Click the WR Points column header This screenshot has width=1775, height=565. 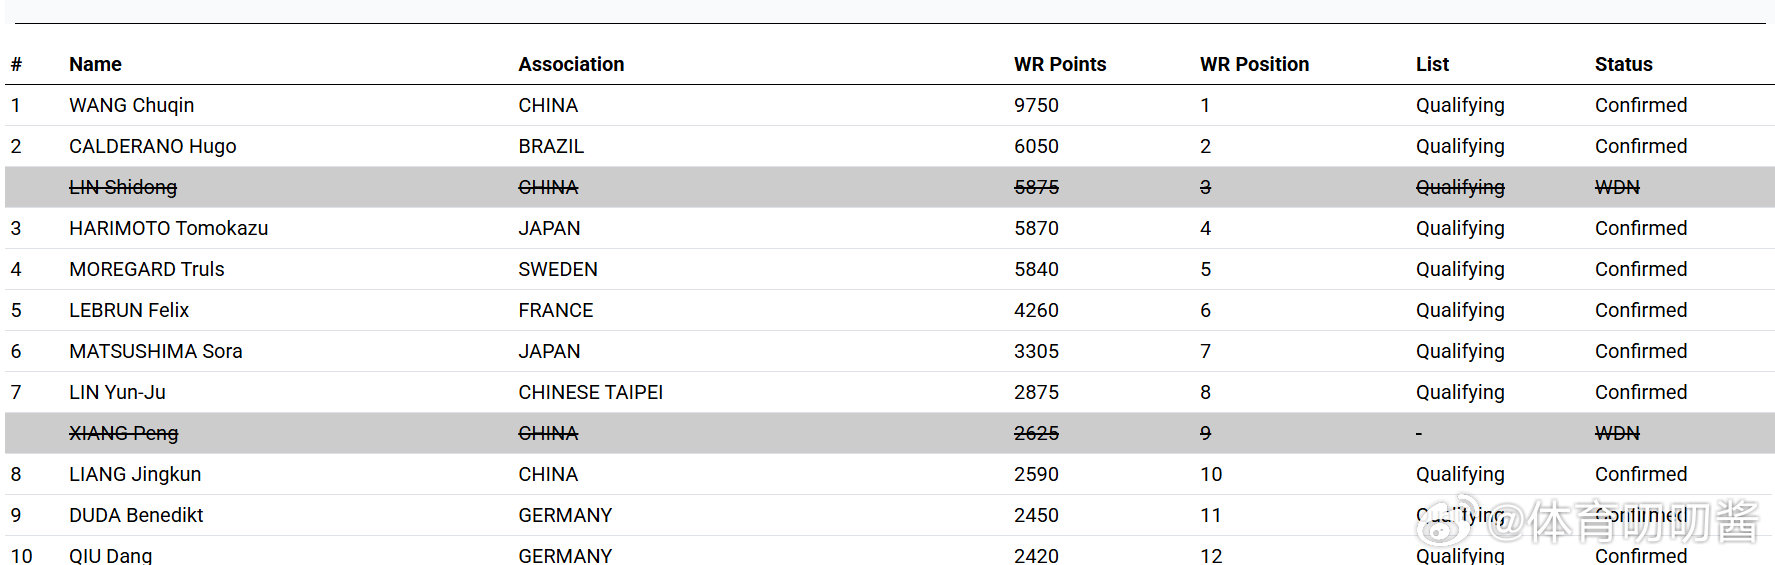tap(1059, 64)
